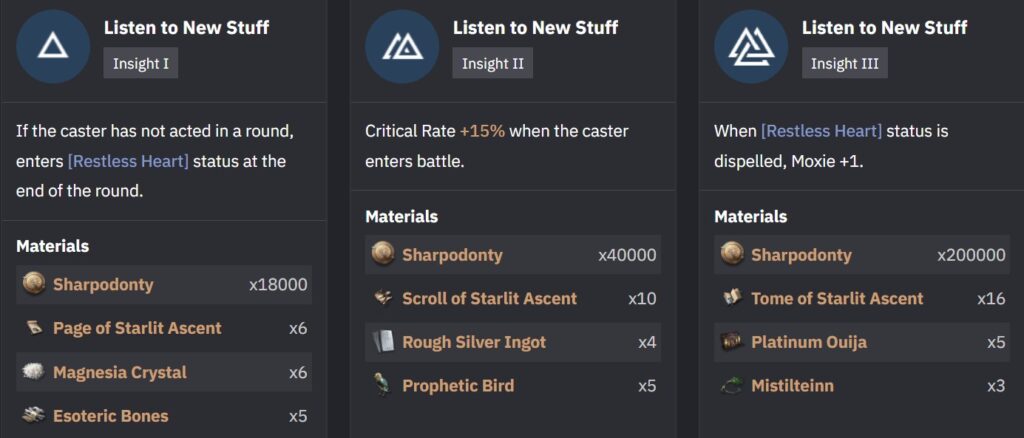This screenshot has width=1024, height=438.
Task: Click the Prophetic Bird material icon
Action: point(382,386)
